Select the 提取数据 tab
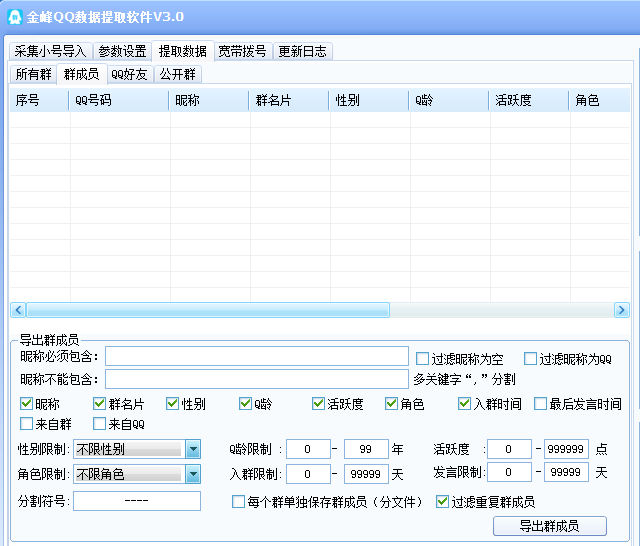 (x=182, y=51)
